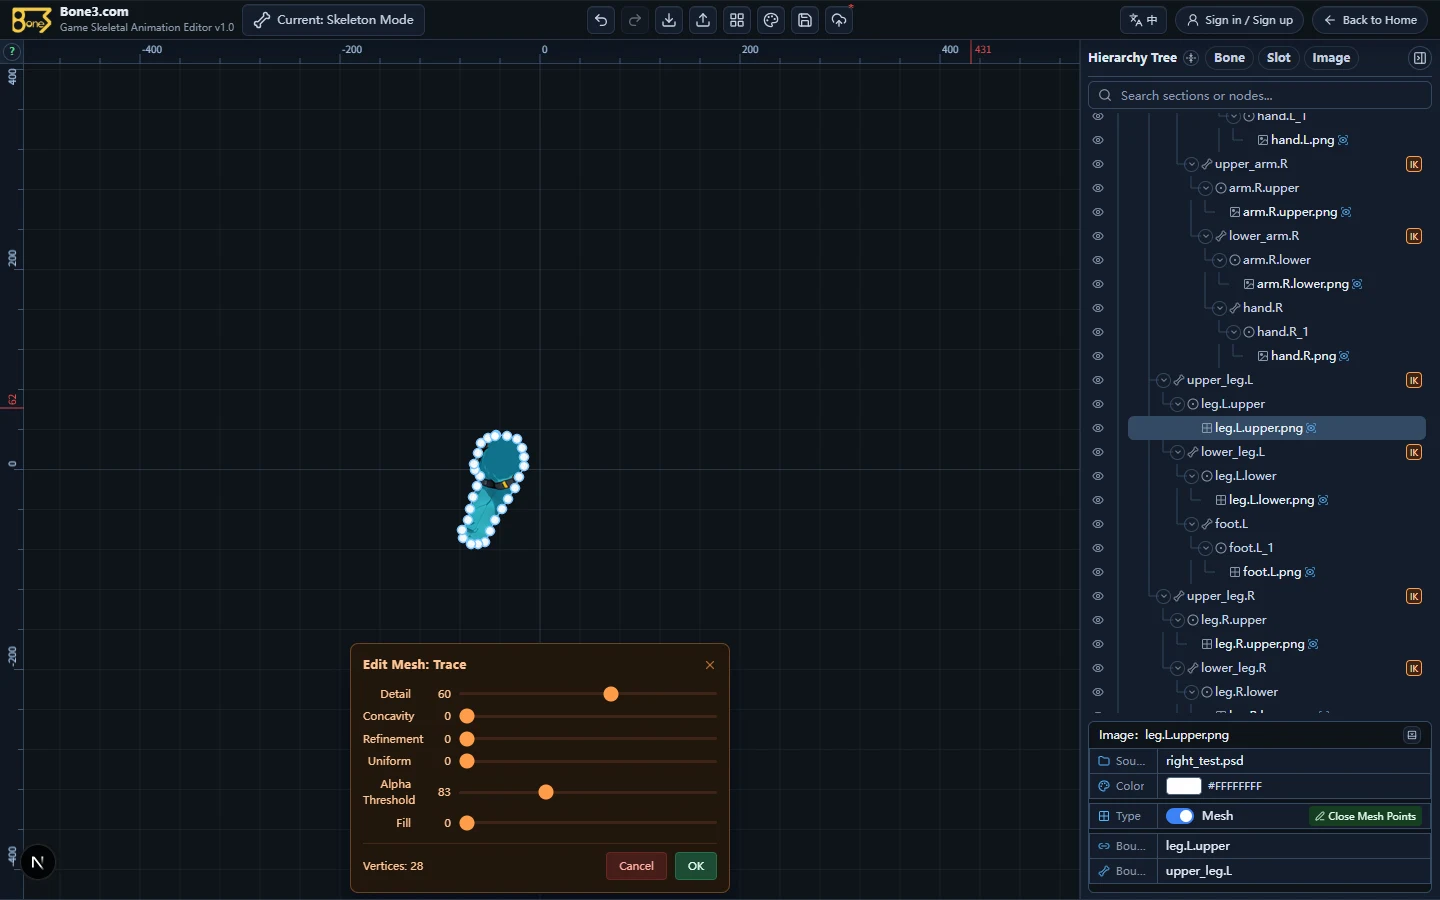Click the IK badge on upper_arm.R
Viewport: 1440px width, 900px height.
click(x=1414, y=164)
